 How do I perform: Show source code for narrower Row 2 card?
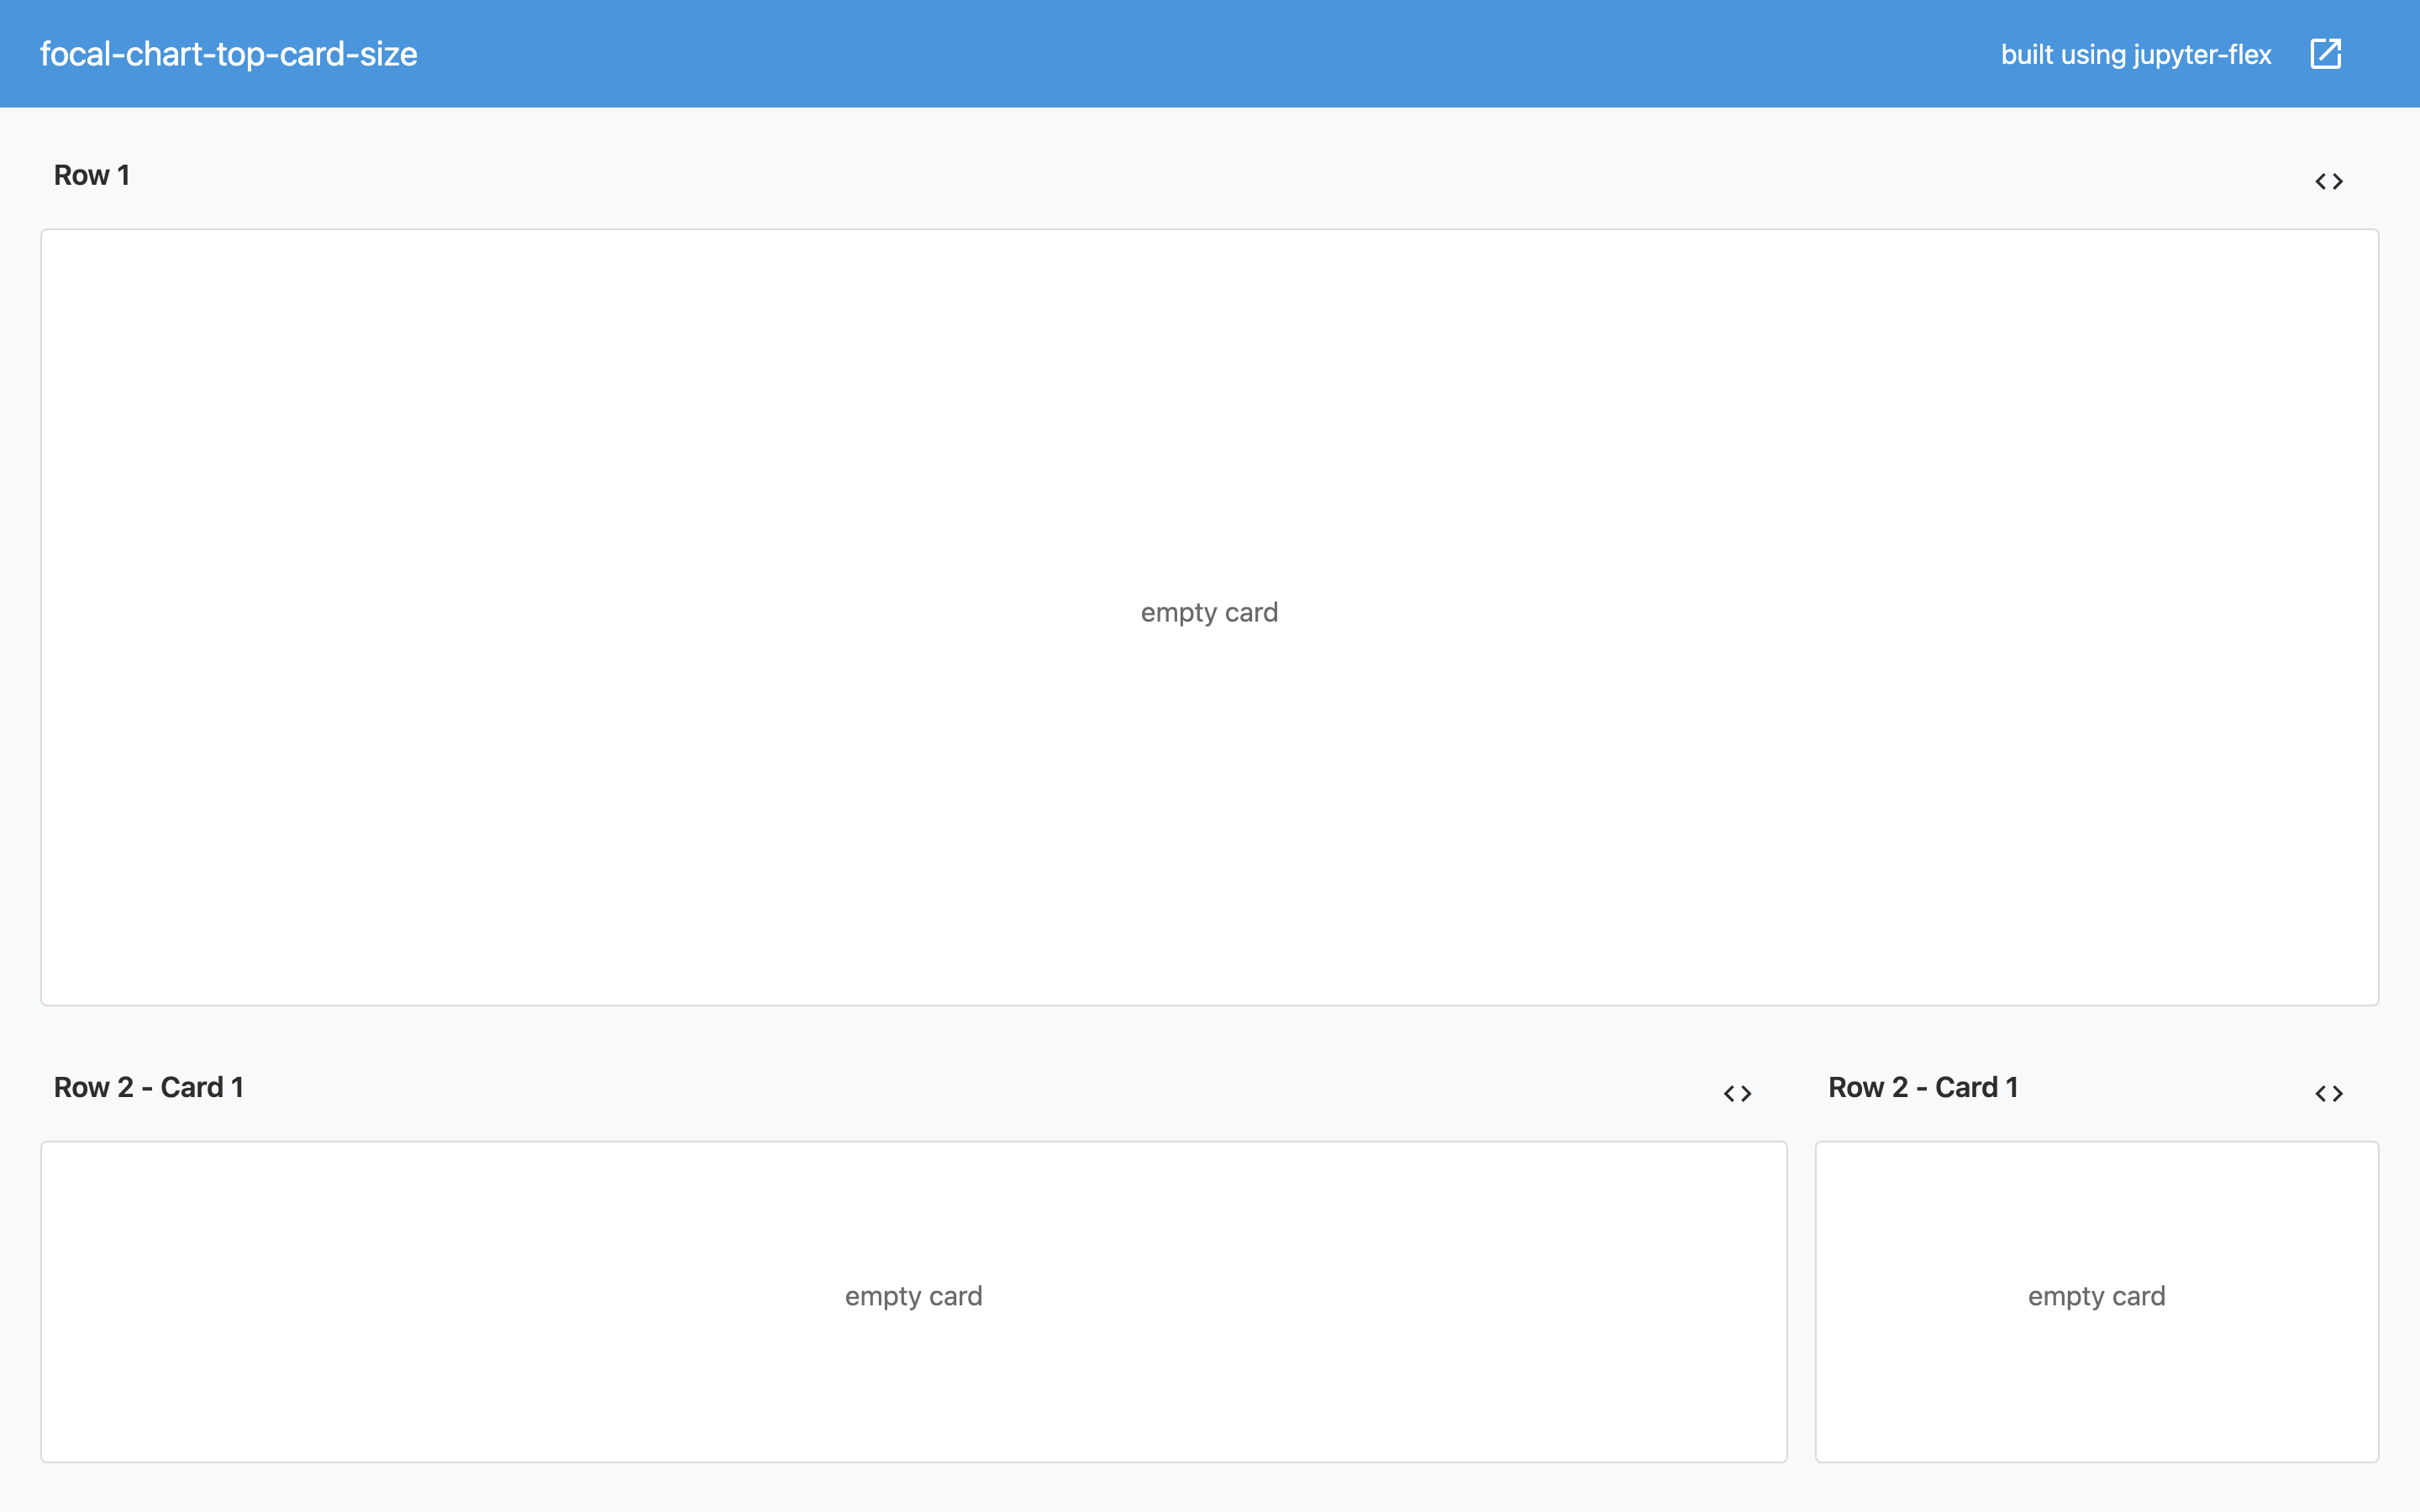pos(2328,1094)
